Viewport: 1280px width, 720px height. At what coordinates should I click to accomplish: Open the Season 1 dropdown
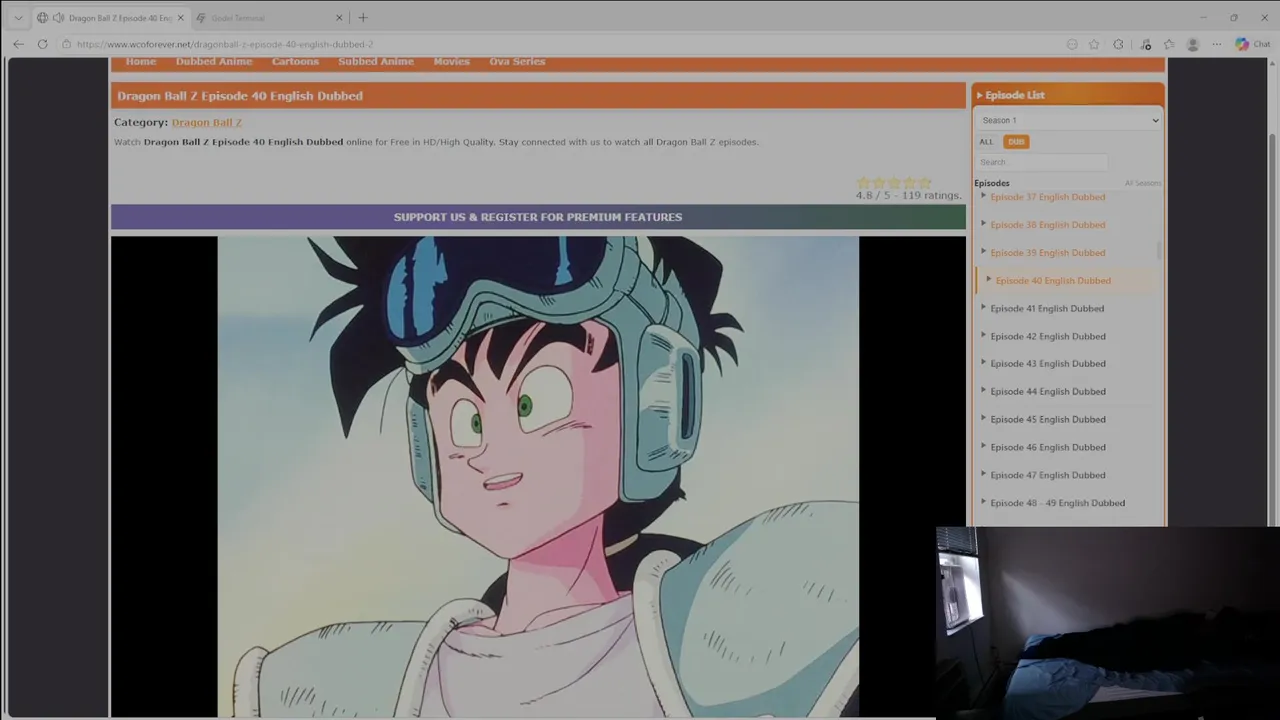click(x=1068, y=120)
